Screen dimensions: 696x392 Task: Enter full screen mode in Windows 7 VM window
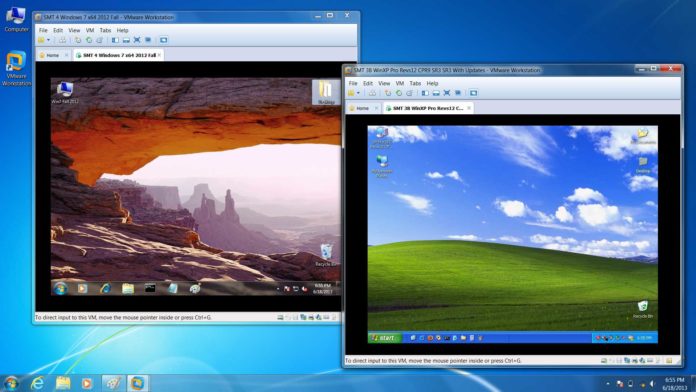(137, 40)
